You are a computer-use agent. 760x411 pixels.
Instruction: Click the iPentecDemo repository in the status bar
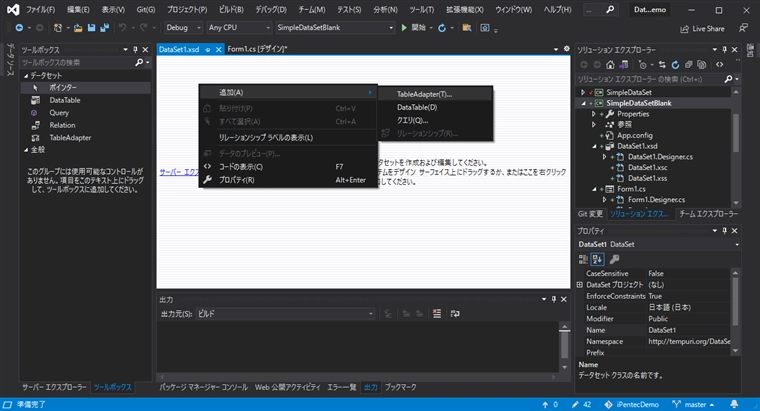pyautogui.click(x=632, y=404)
